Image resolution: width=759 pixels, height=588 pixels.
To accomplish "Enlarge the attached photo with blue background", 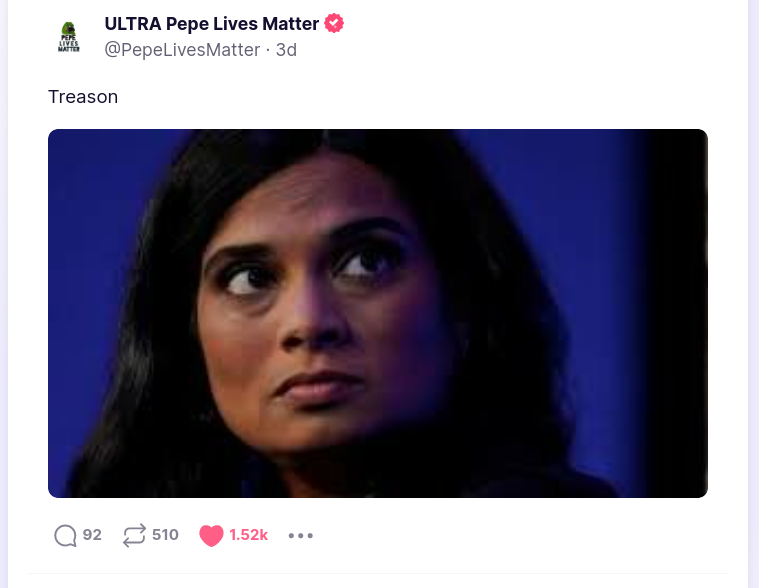I will 378,313.
